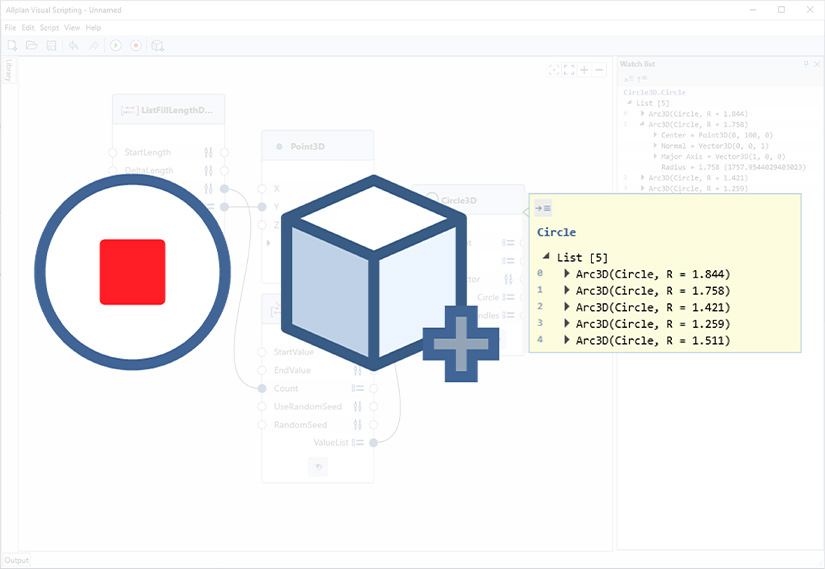Expand Arc3D R = 1.844 in Watch list panel

642,114
